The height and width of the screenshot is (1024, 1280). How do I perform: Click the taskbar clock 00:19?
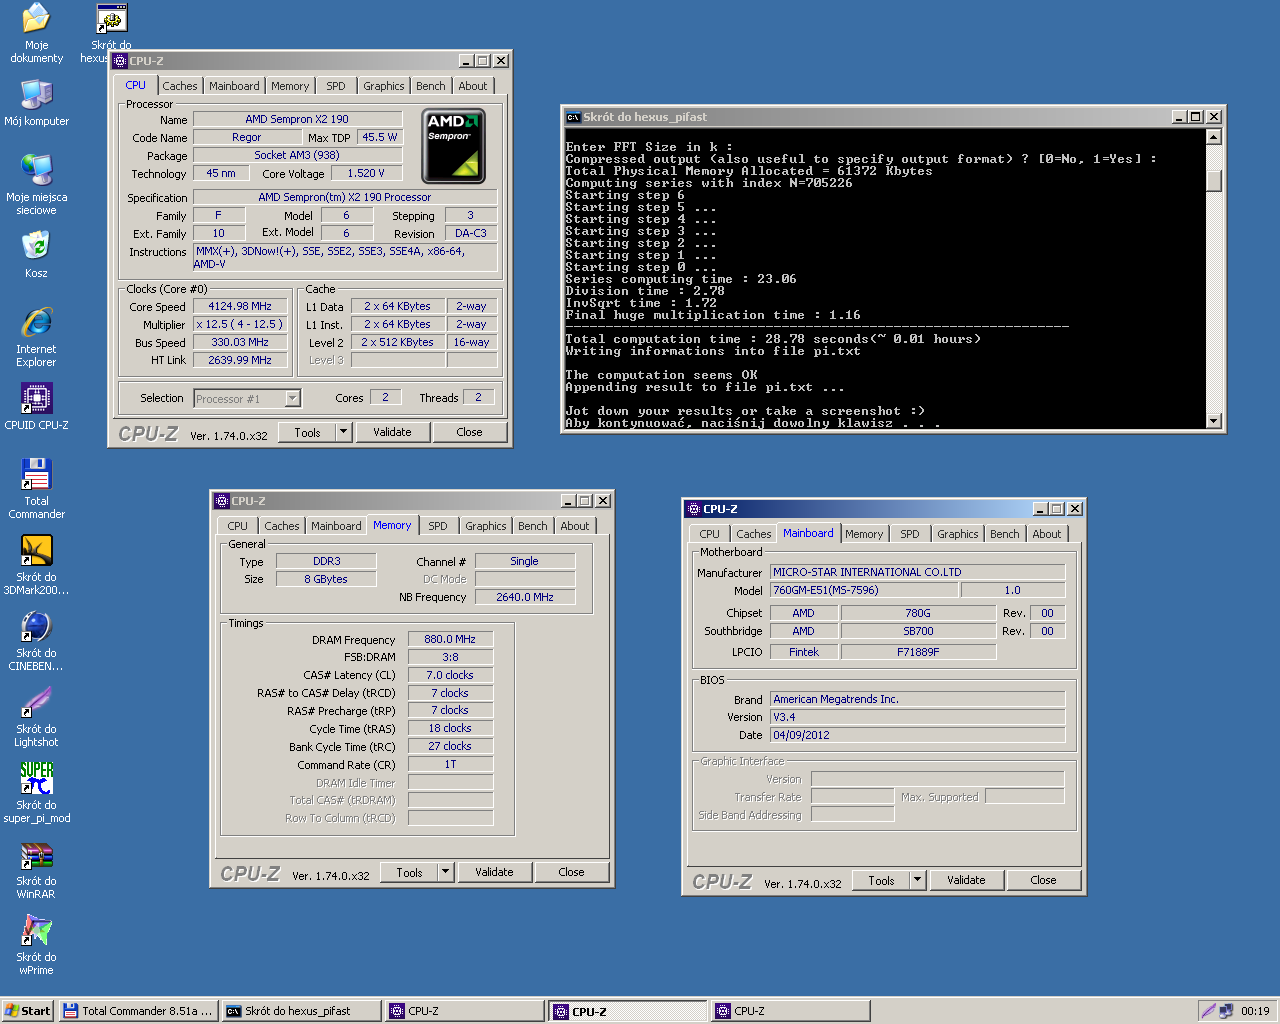[x=1255, y=1011]
